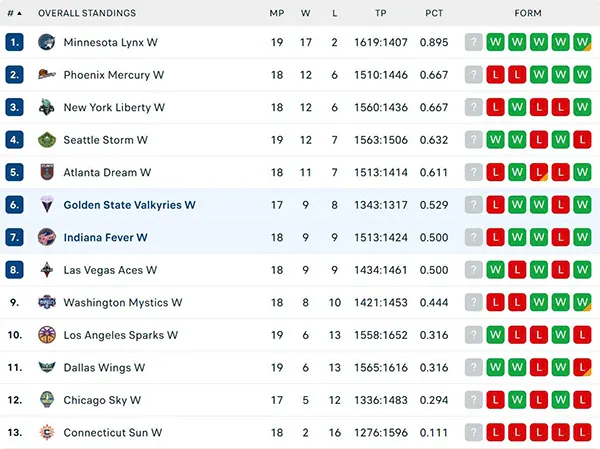
Task: Click the Washington Mystics team logo
Action: click(47, 302)
